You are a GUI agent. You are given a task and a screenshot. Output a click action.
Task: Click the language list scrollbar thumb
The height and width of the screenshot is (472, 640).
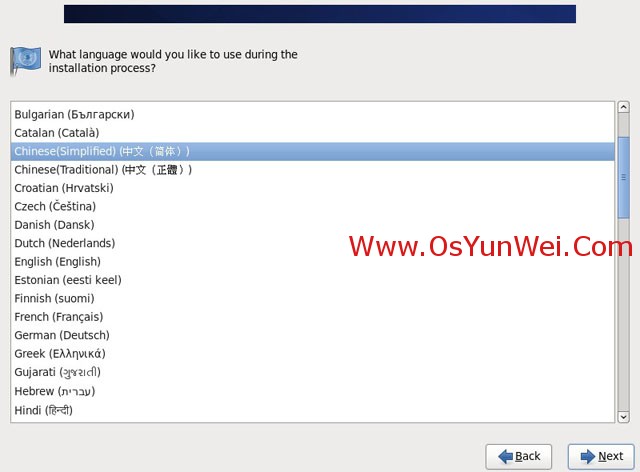pos(623,175)
